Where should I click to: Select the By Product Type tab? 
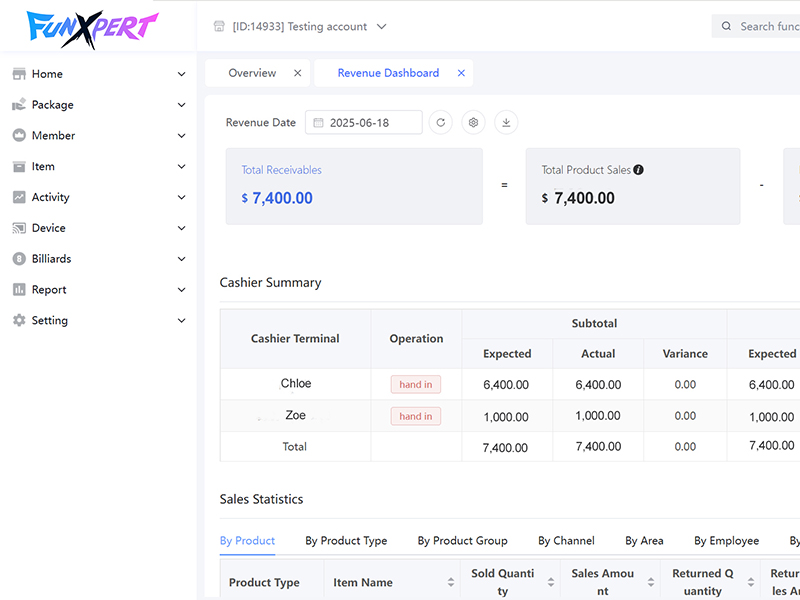[x=346, y=541]
